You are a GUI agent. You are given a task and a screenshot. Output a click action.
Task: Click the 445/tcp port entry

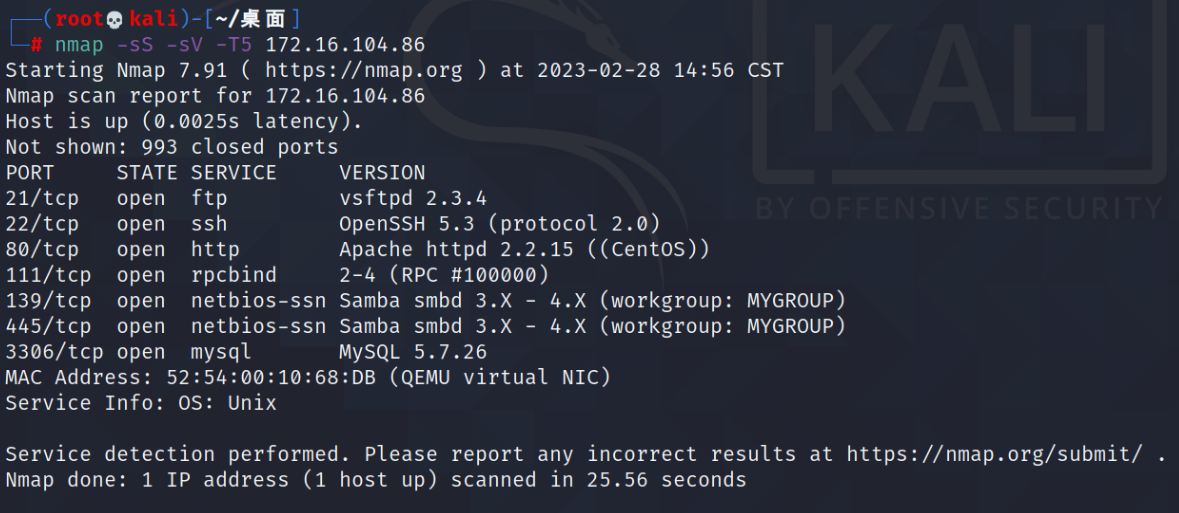(x=48, y=326)
